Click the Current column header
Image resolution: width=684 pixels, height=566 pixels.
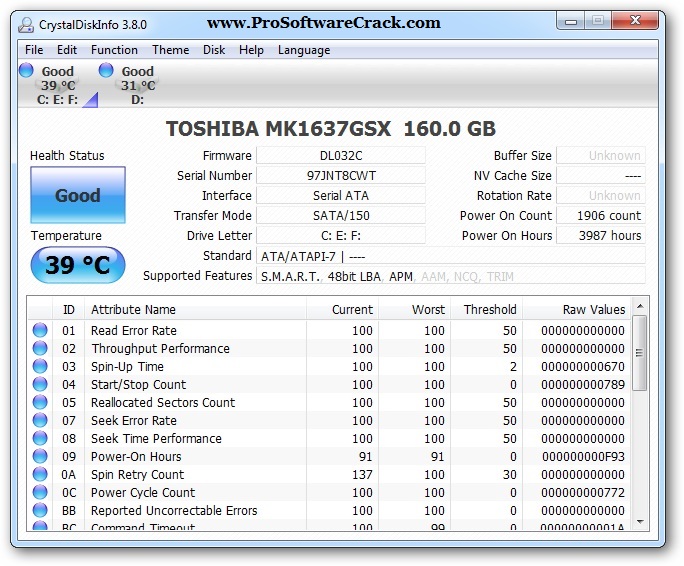pos(342,309)
